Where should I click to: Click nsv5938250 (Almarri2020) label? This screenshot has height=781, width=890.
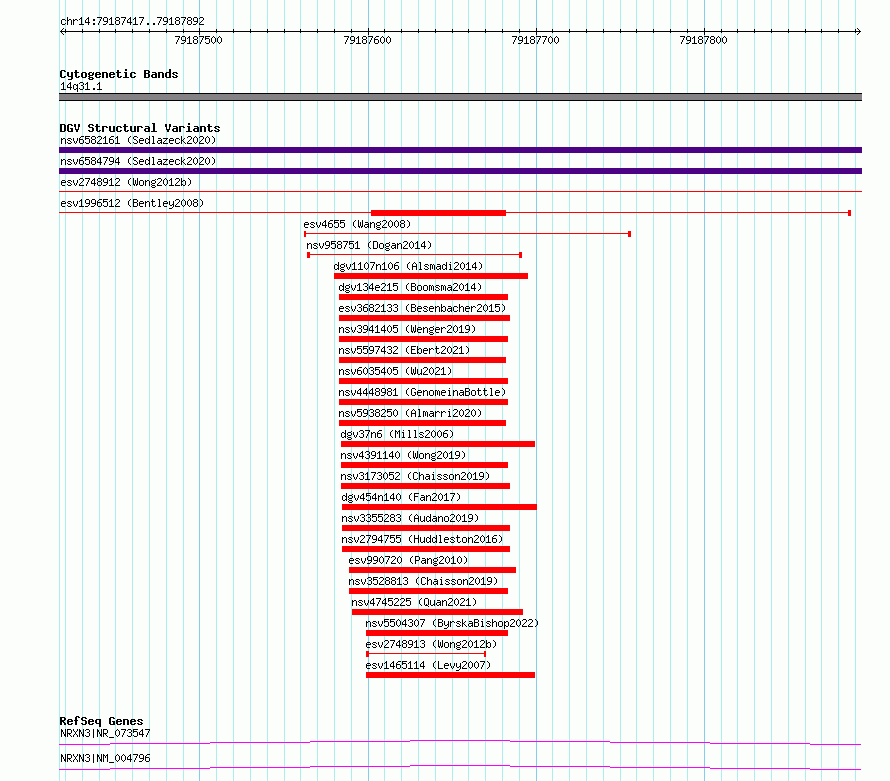point(410,413)
